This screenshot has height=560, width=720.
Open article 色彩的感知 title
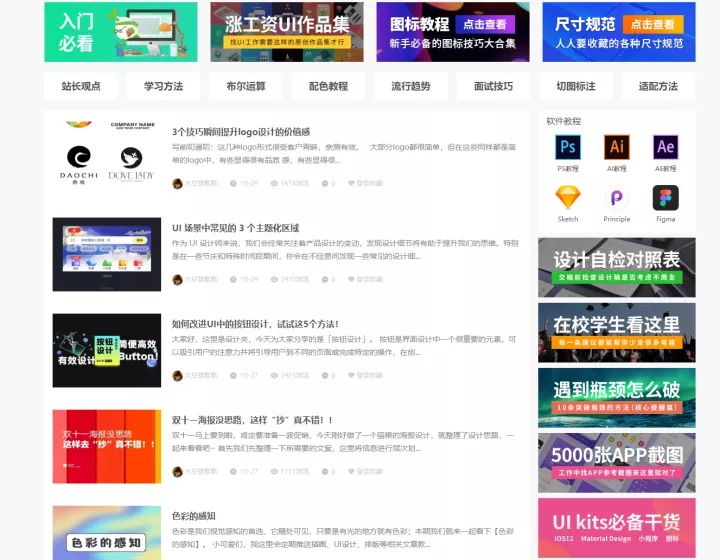coord(194,516)
